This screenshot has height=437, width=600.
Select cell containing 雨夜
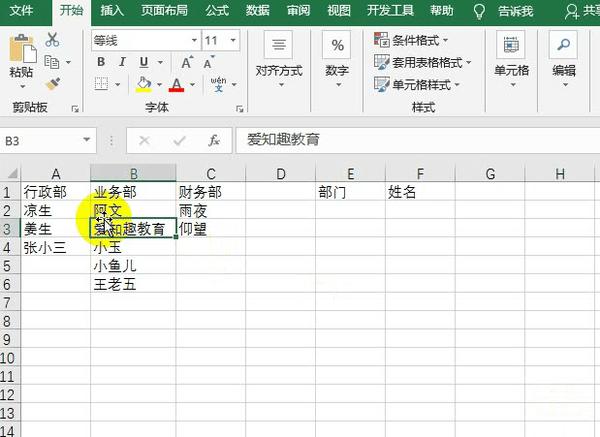(211, 210)
